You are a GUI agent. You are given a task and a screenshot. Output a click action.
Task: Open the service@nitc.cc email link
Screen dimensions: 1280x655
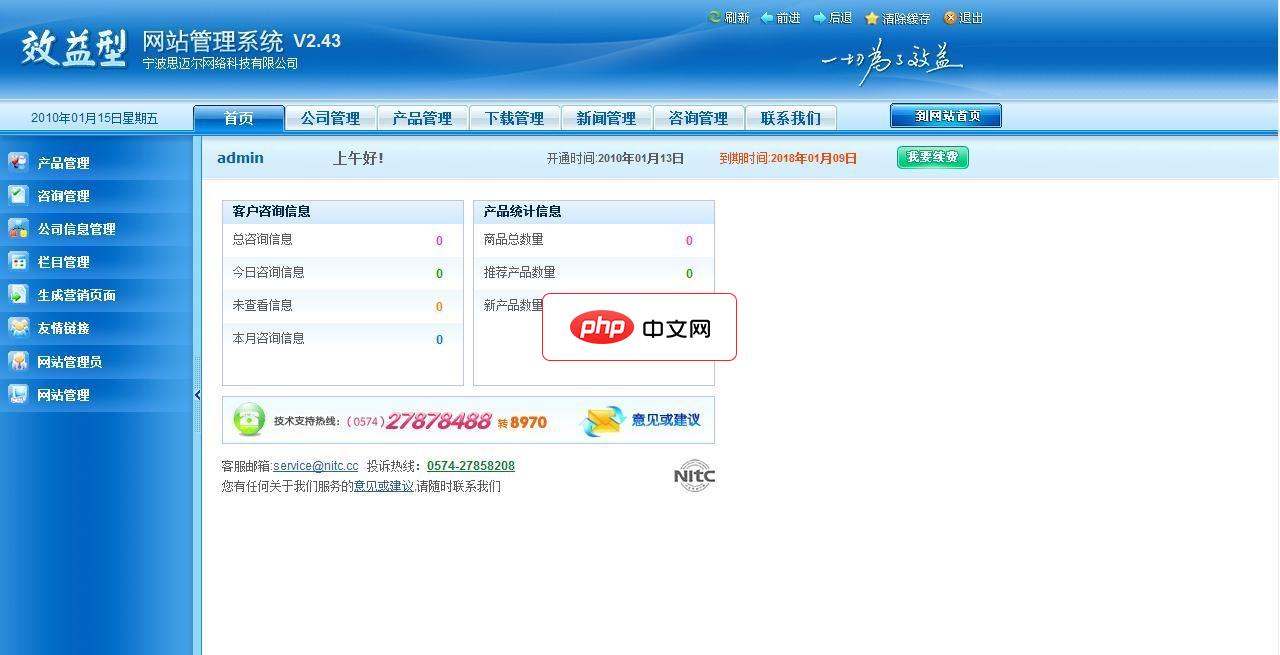click(x=315, y=465)
